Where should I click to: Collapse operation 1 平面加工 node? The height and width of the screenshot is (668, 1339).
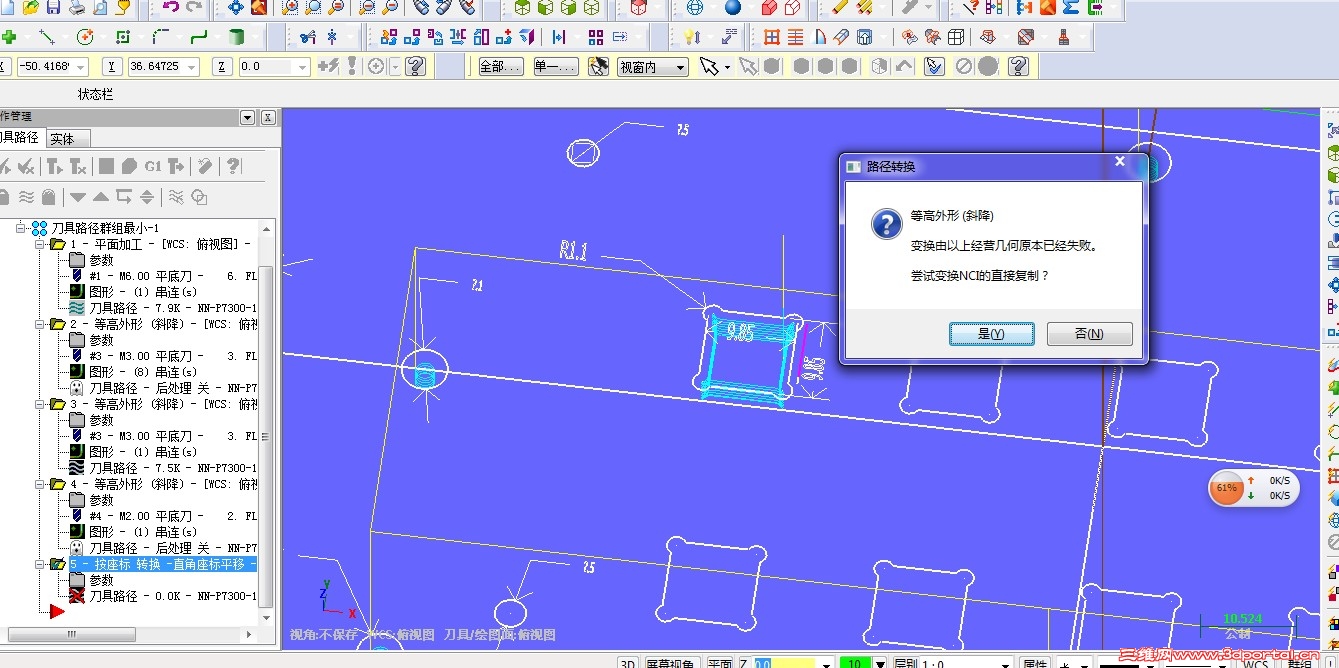[40, 244]
